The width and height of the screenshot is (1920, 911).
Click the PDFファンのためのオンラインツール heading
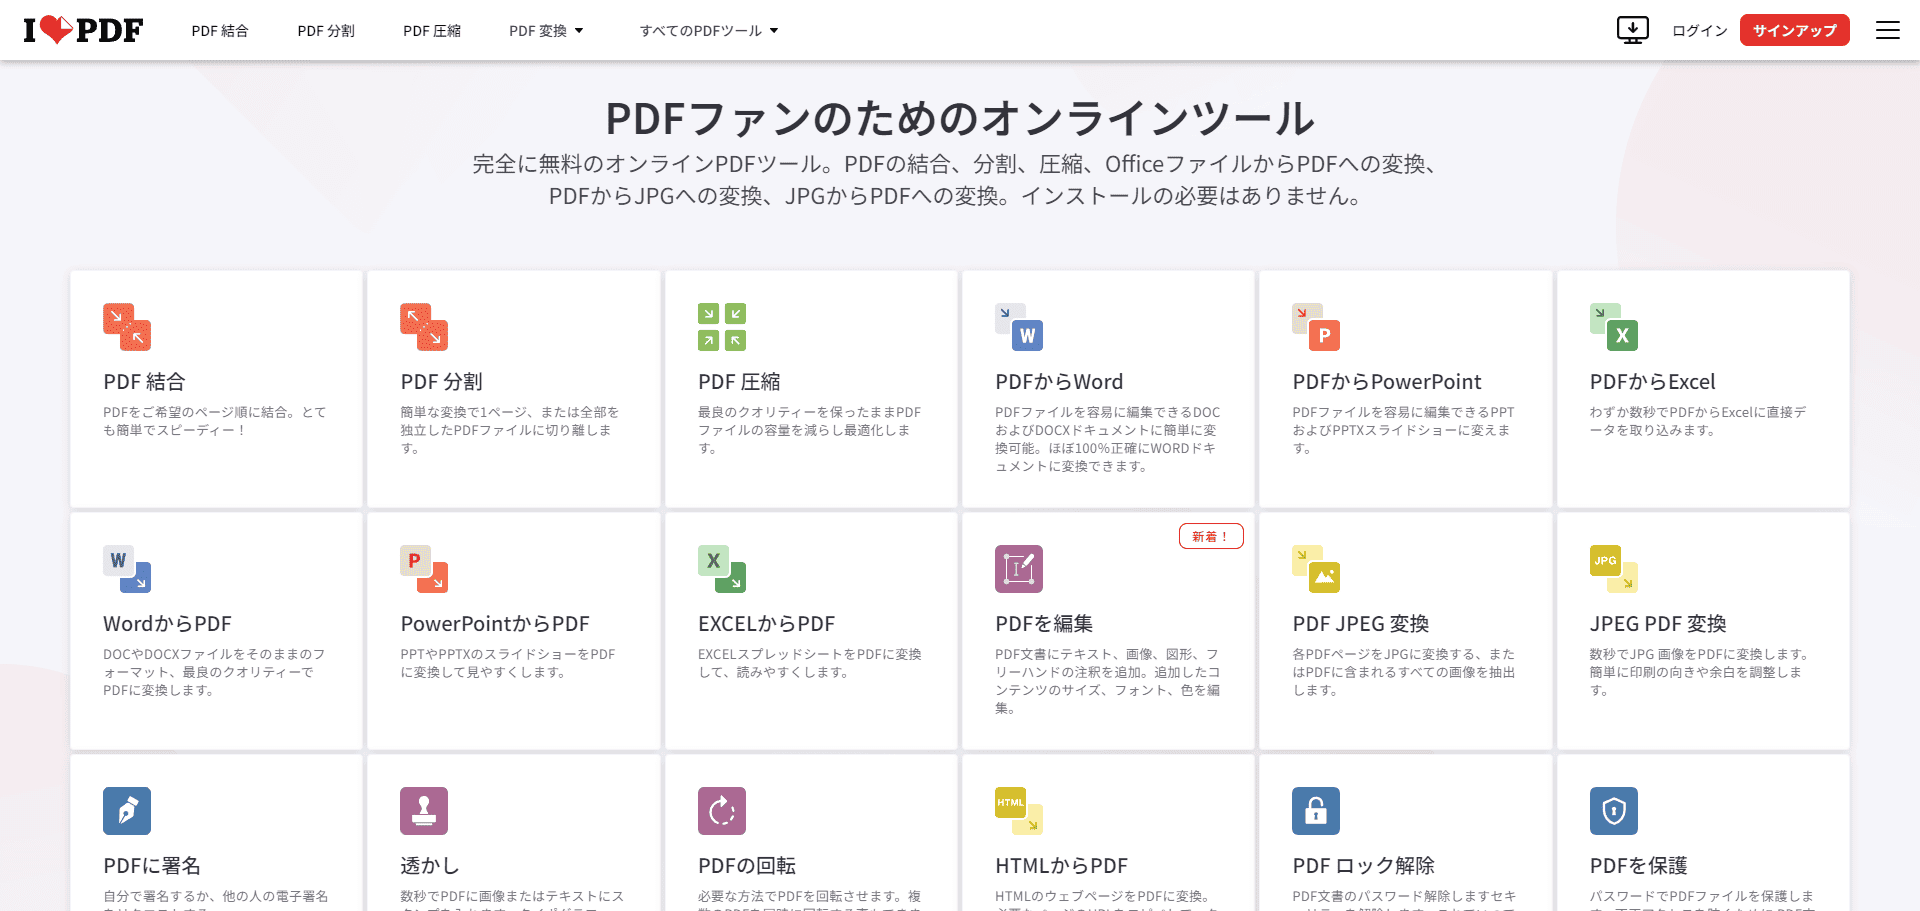pos(960,118)
